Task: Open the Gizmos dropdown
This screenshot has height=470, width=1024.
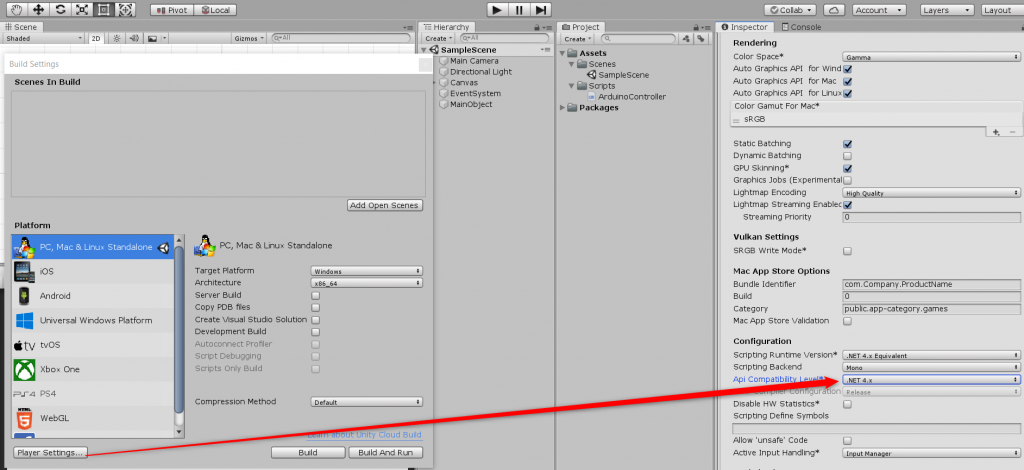Action: click(250, 39)
